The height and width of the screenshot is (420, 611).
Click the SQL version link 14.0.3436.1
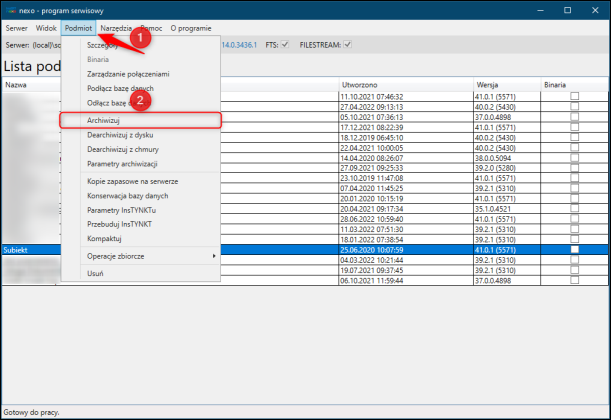(239, 45)
